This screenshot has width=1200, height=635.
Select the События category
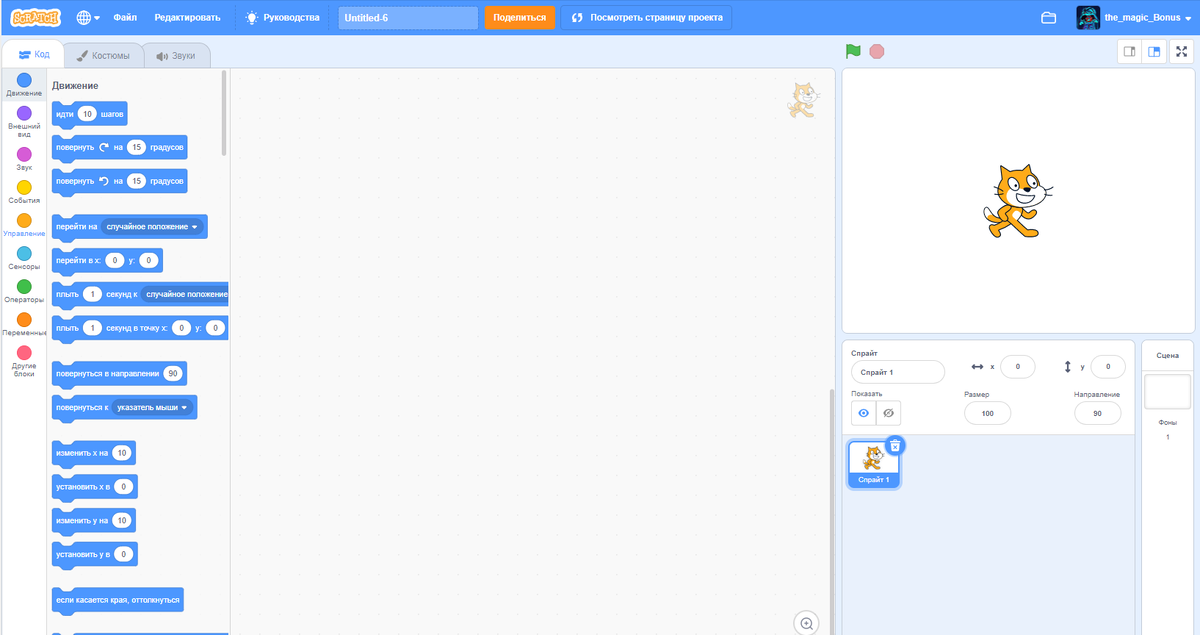click(24, 192)
